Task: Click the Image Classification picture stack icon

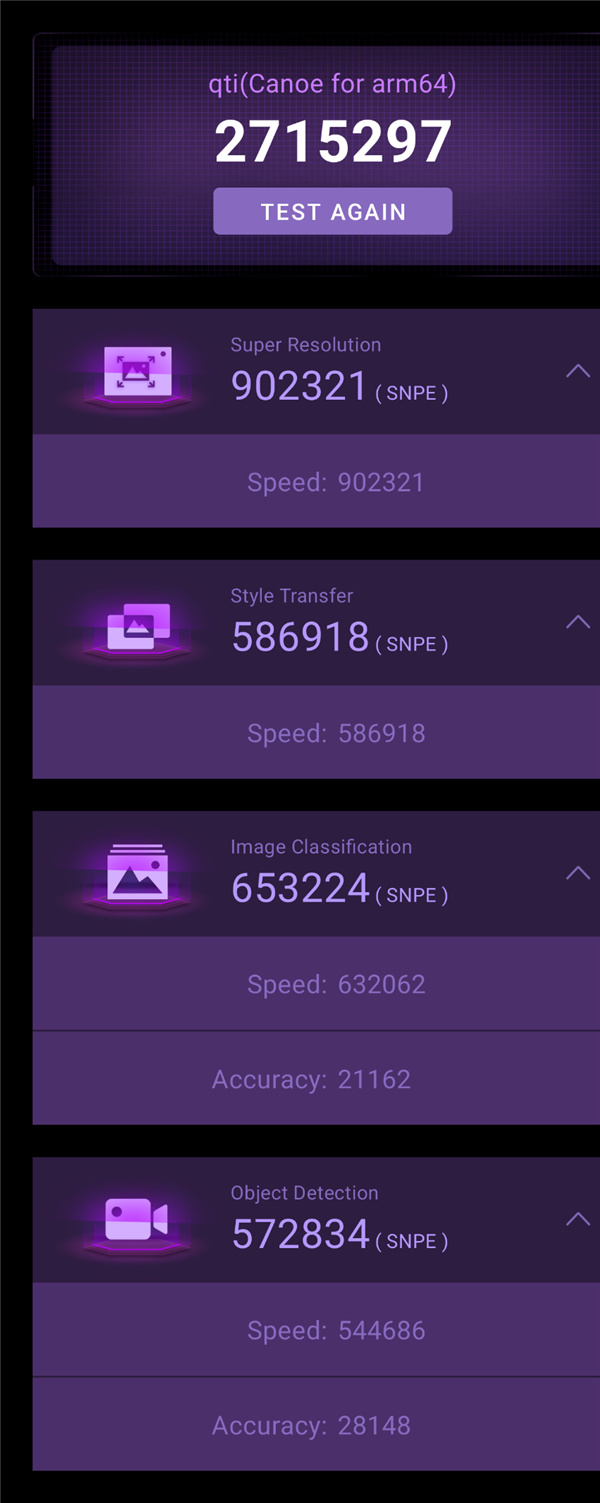Action: click(x=138, y=874)
